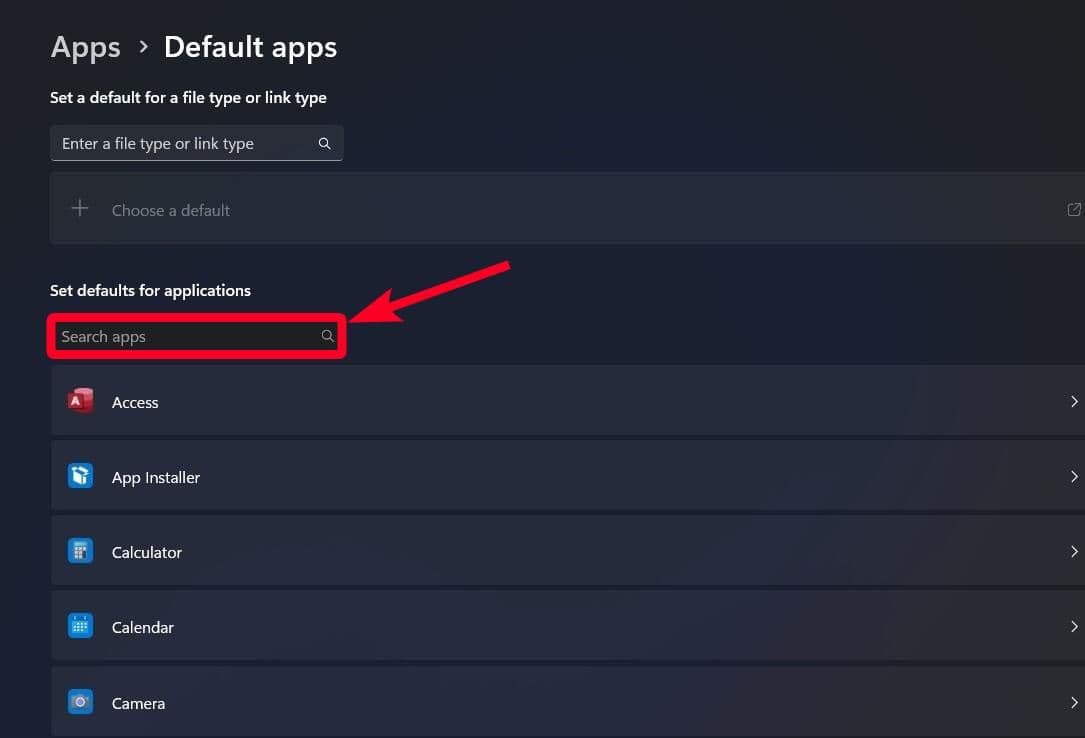Image resolution: width=1085 pixels, height=738 pixels.
Task: Click the Calculator app icon
Action: [x=80, y=551]
